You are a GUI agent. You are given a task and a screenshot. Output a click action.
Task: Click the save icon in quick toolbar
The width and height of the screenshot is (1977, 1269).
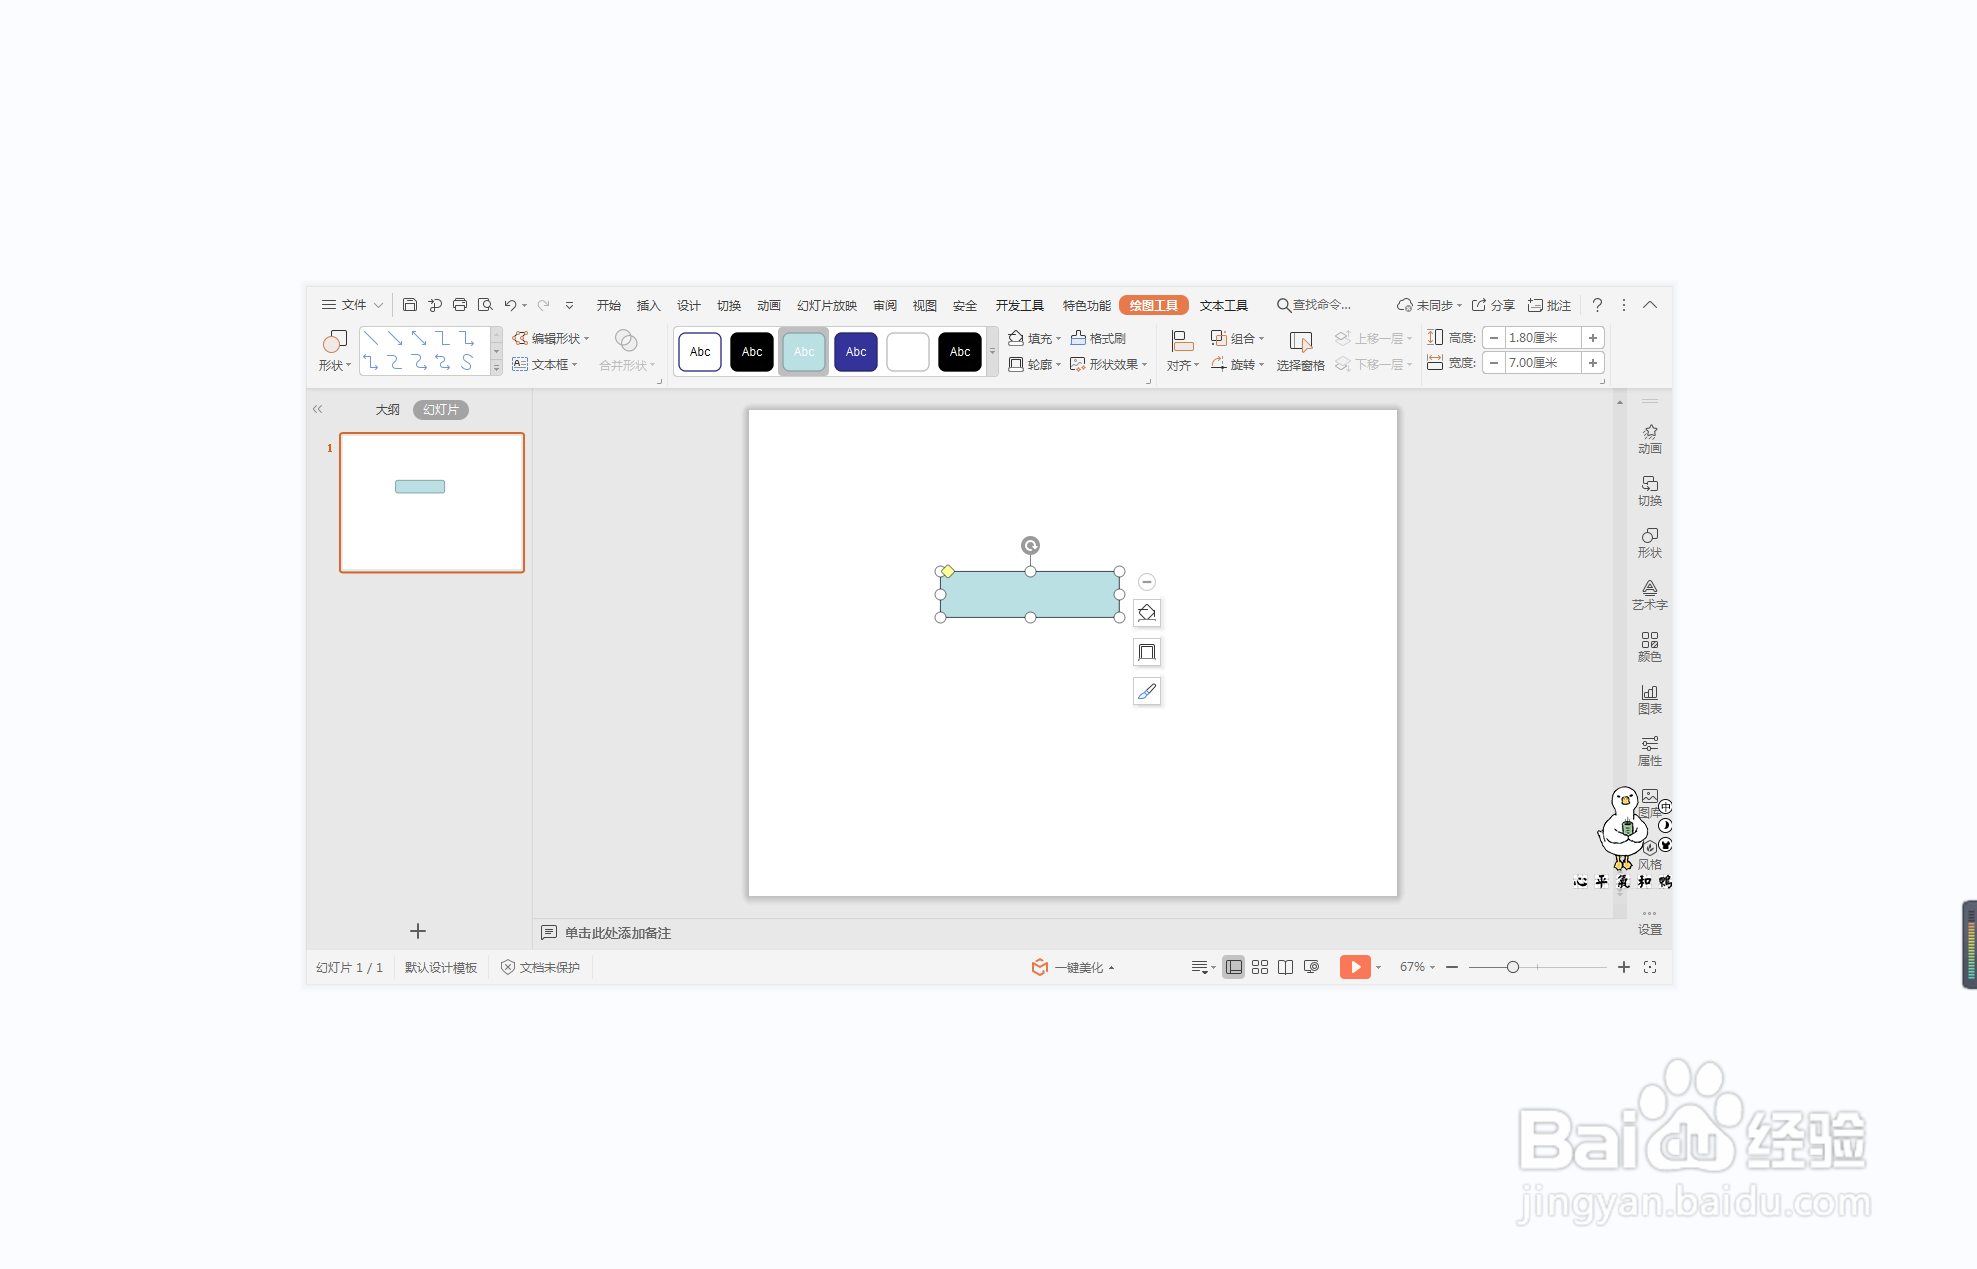[x=410, y=305]
